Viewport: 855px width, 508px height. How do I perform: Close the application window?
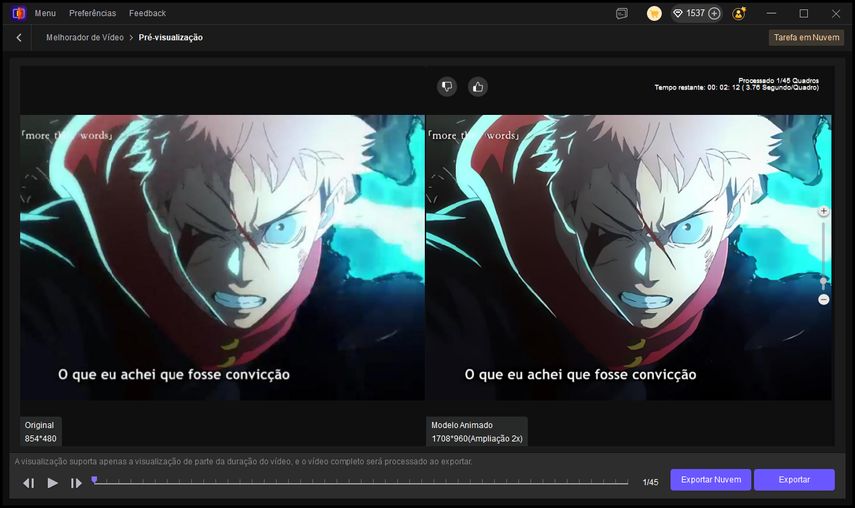836,14
